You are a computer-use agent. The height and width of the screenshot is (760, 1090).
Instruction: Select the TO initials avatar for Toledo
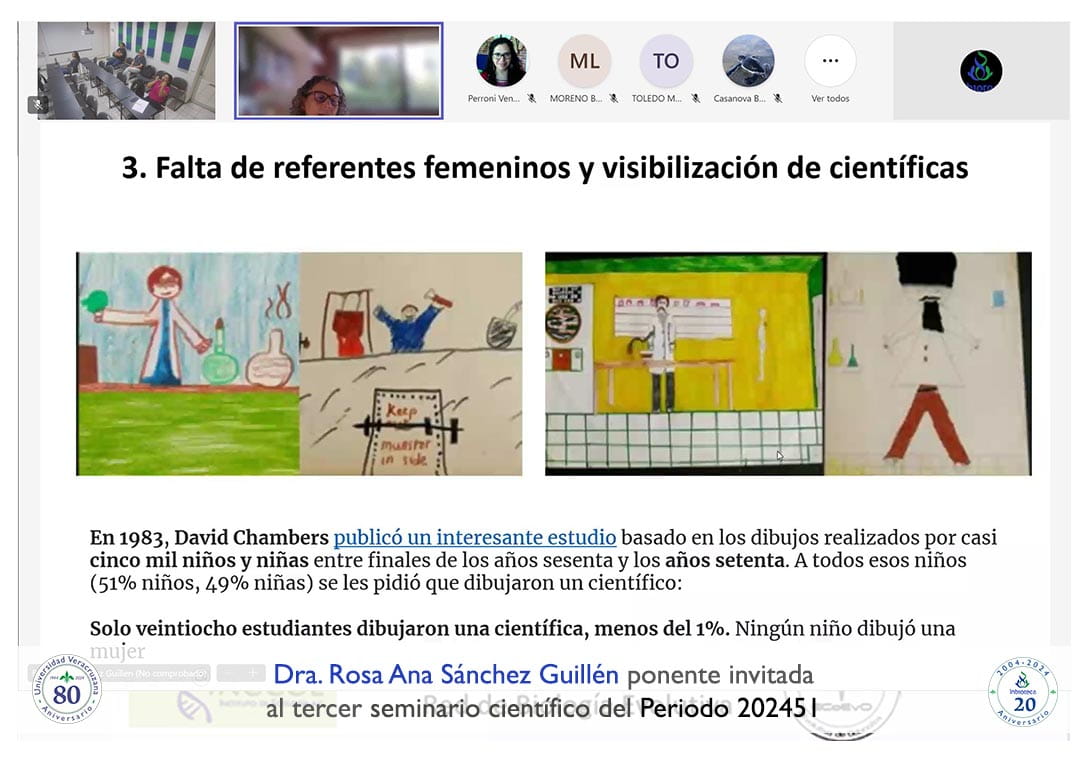tap(666, 61)
